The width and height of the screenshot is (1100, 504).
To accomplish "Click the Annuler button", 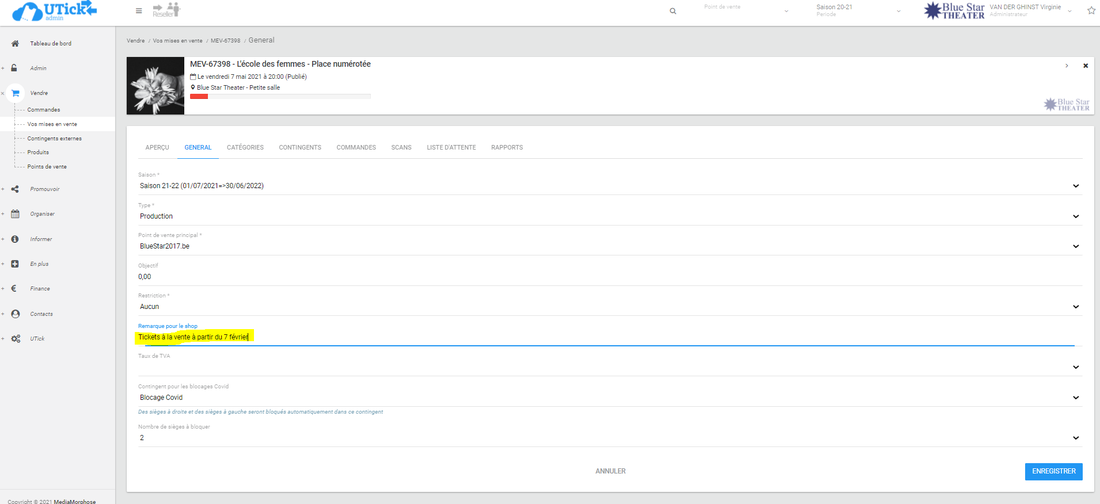I will [610, 471].
